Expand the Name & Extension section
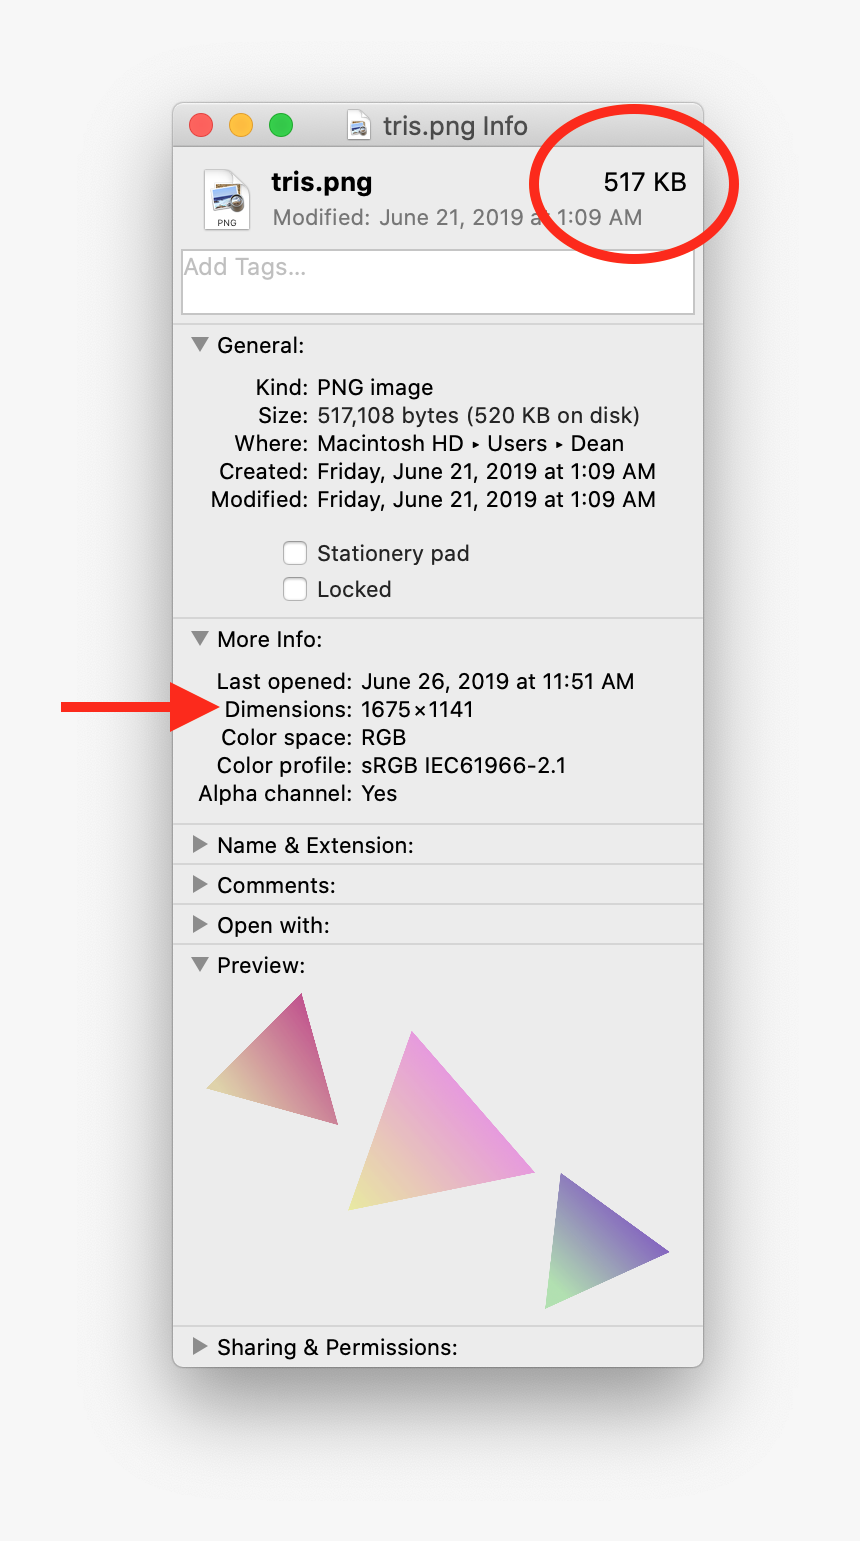 [x=200, y=845]
